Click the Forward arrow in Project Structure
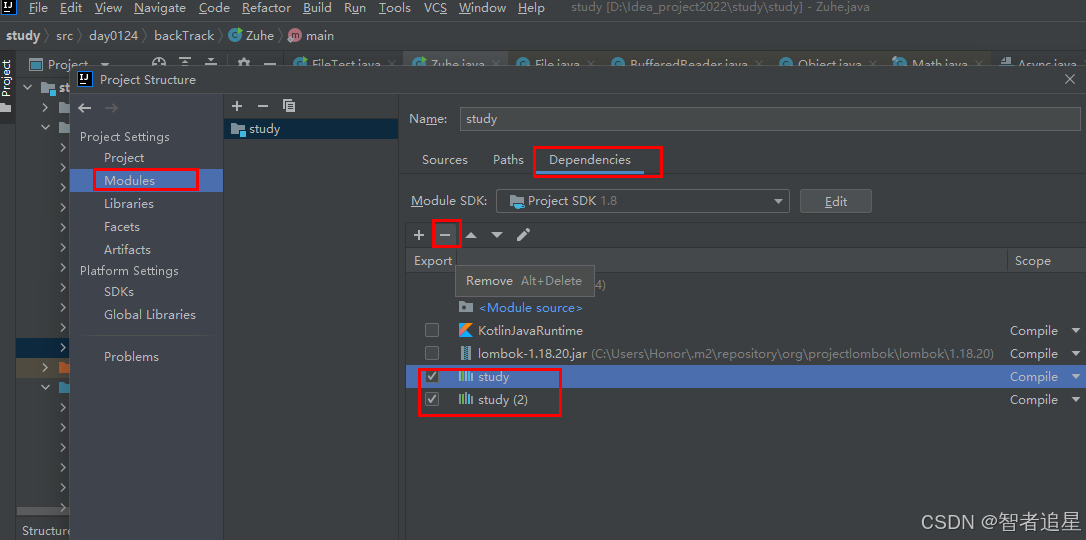This screenshot has height=540, width=1086. click(x=111, y=108)
